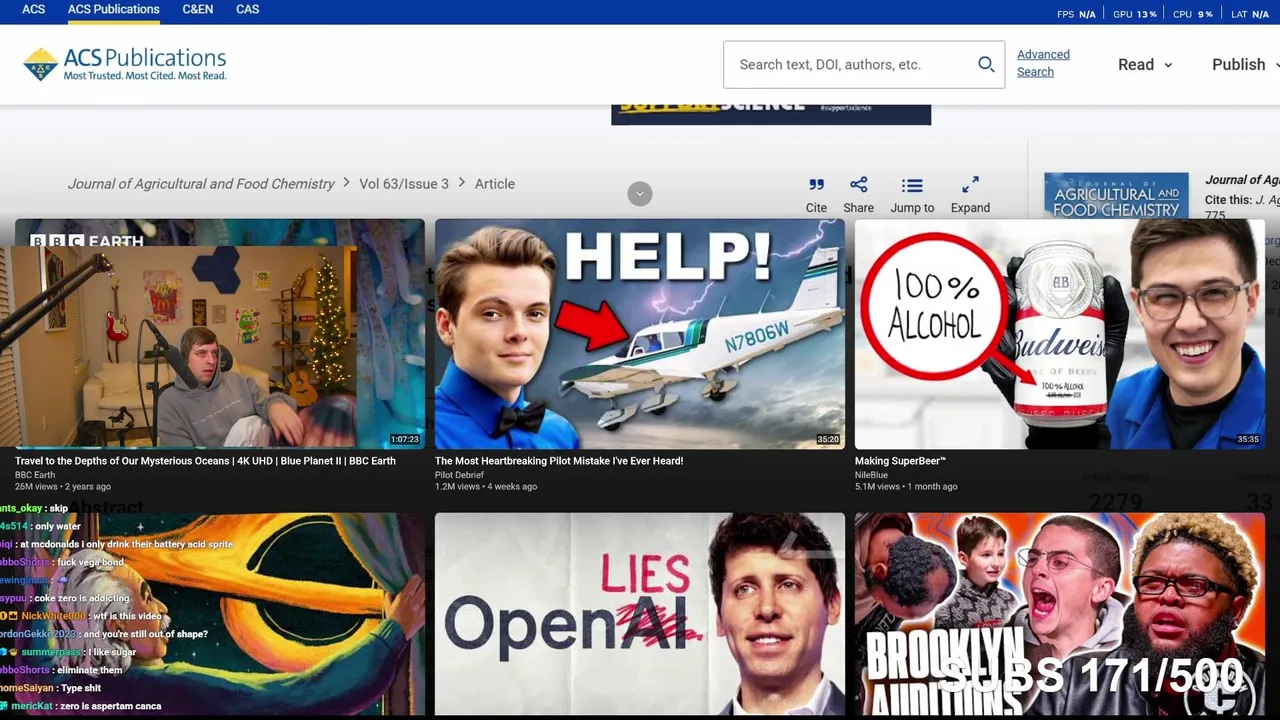The height and width of the screenshot is (720, 1280).
Task: Click 'Travel to the Depths' video title
Action: coord(205,461)
